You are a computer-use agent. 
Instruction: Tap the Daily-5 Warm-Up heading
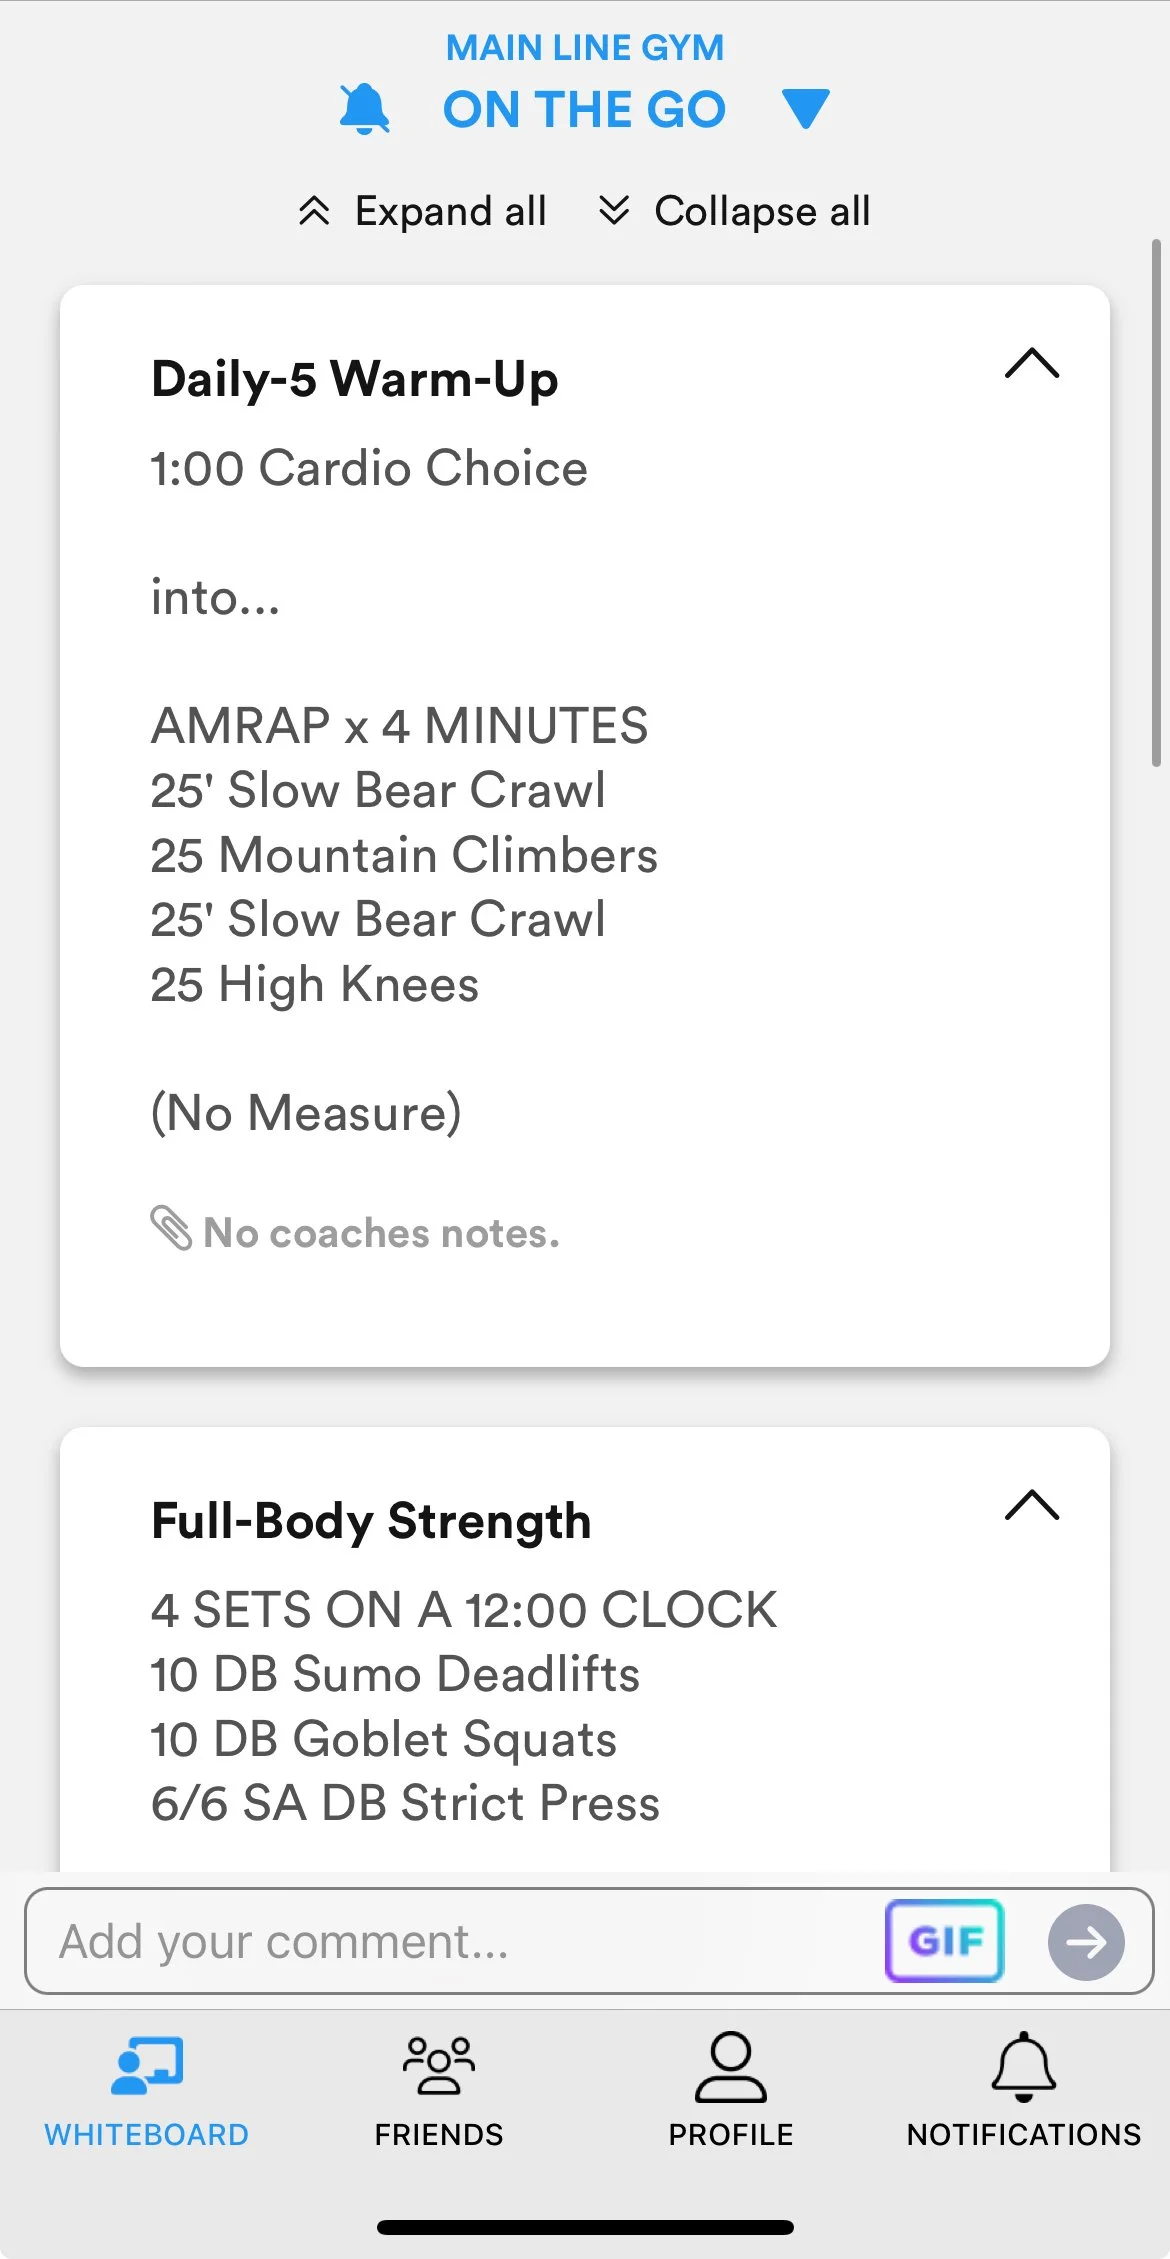(x=354, y=379)
